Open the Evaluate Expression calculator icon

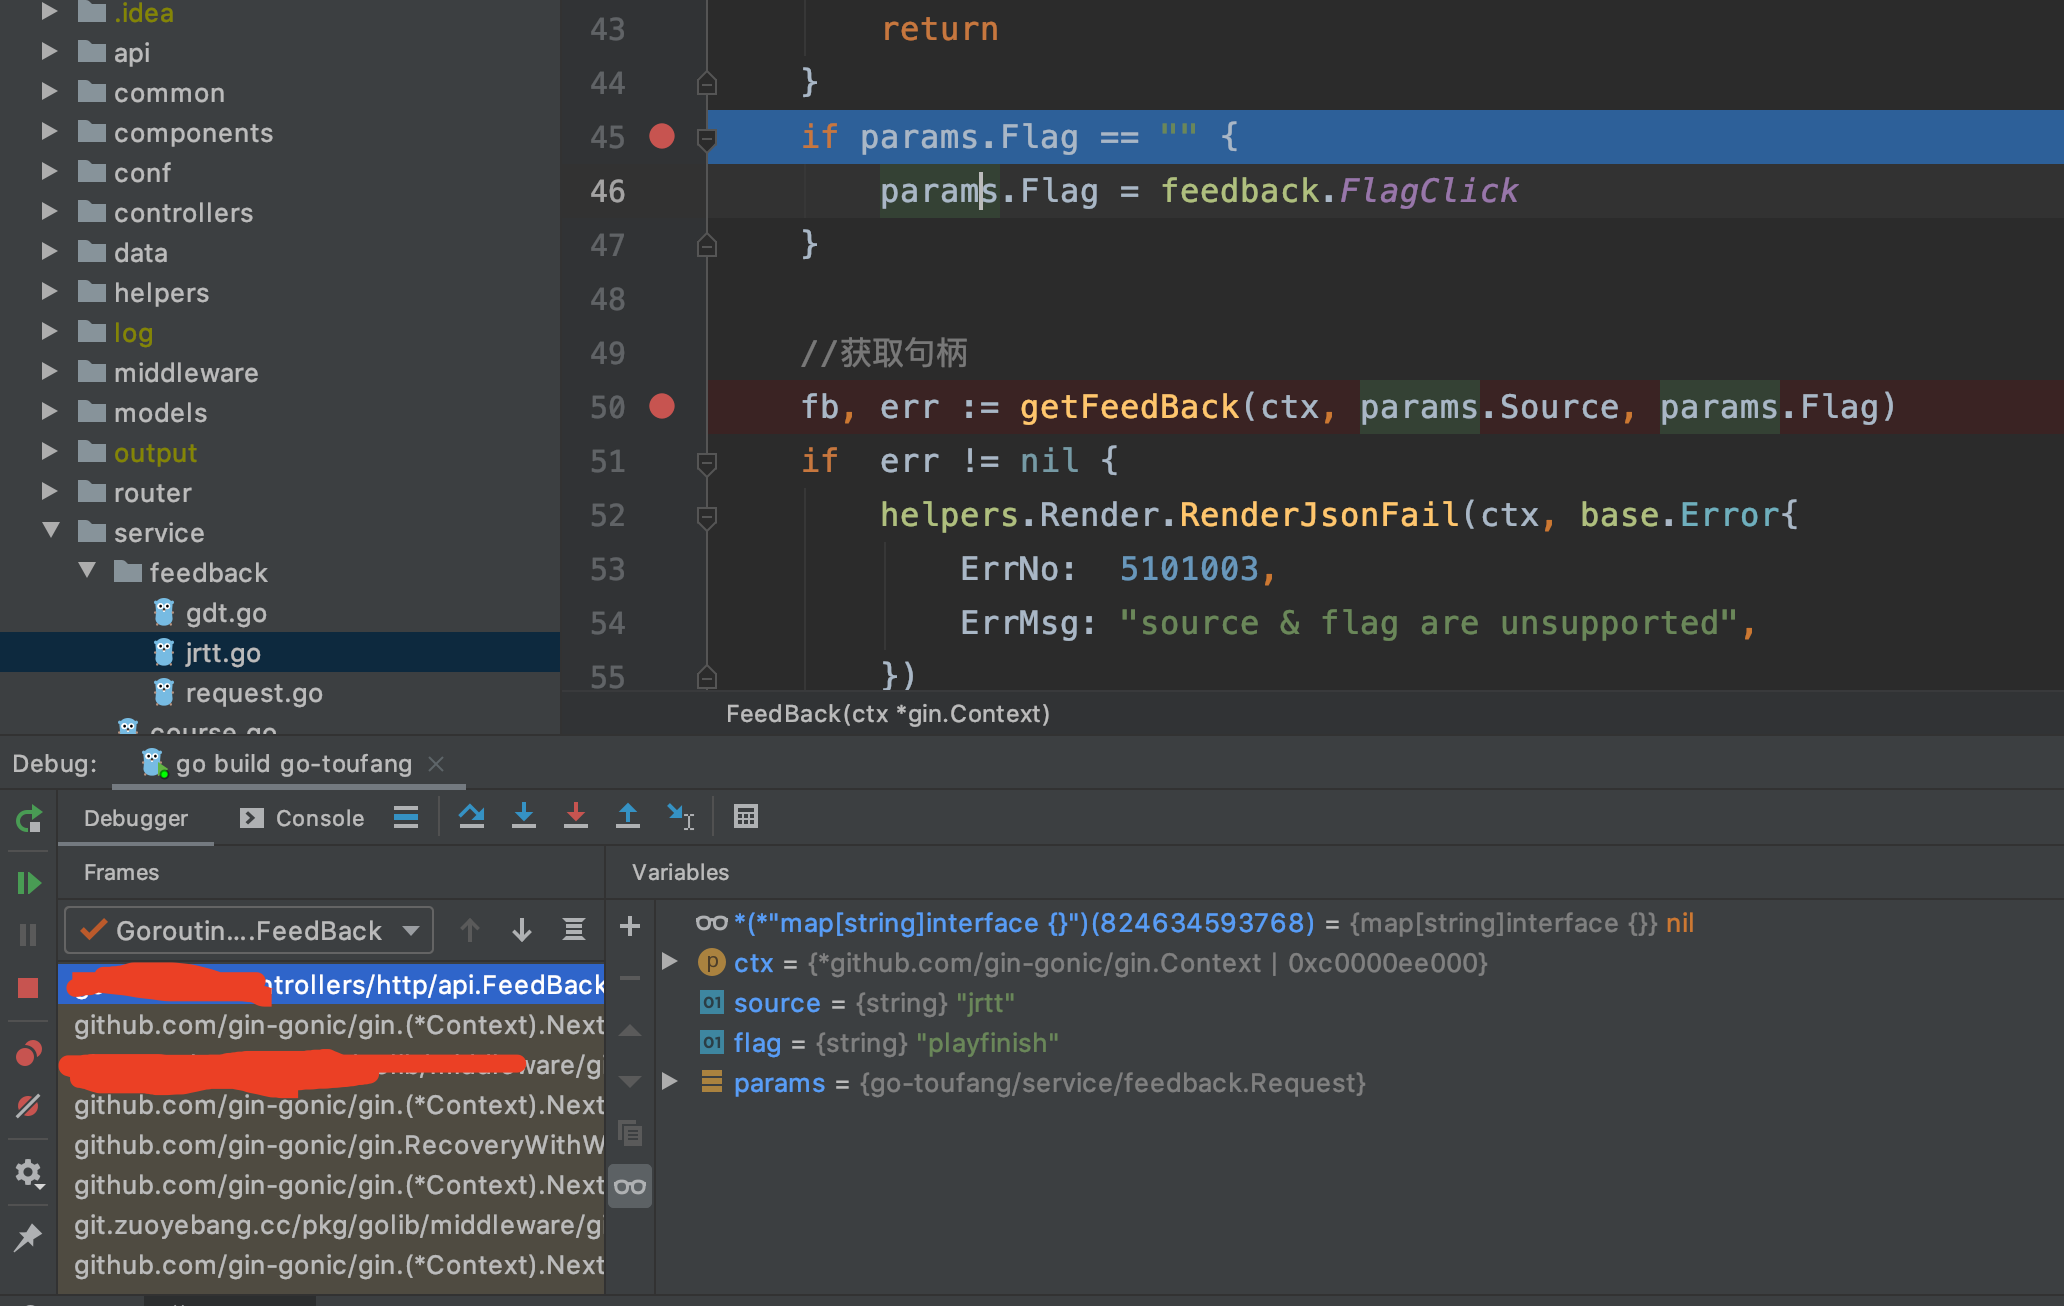745,817
